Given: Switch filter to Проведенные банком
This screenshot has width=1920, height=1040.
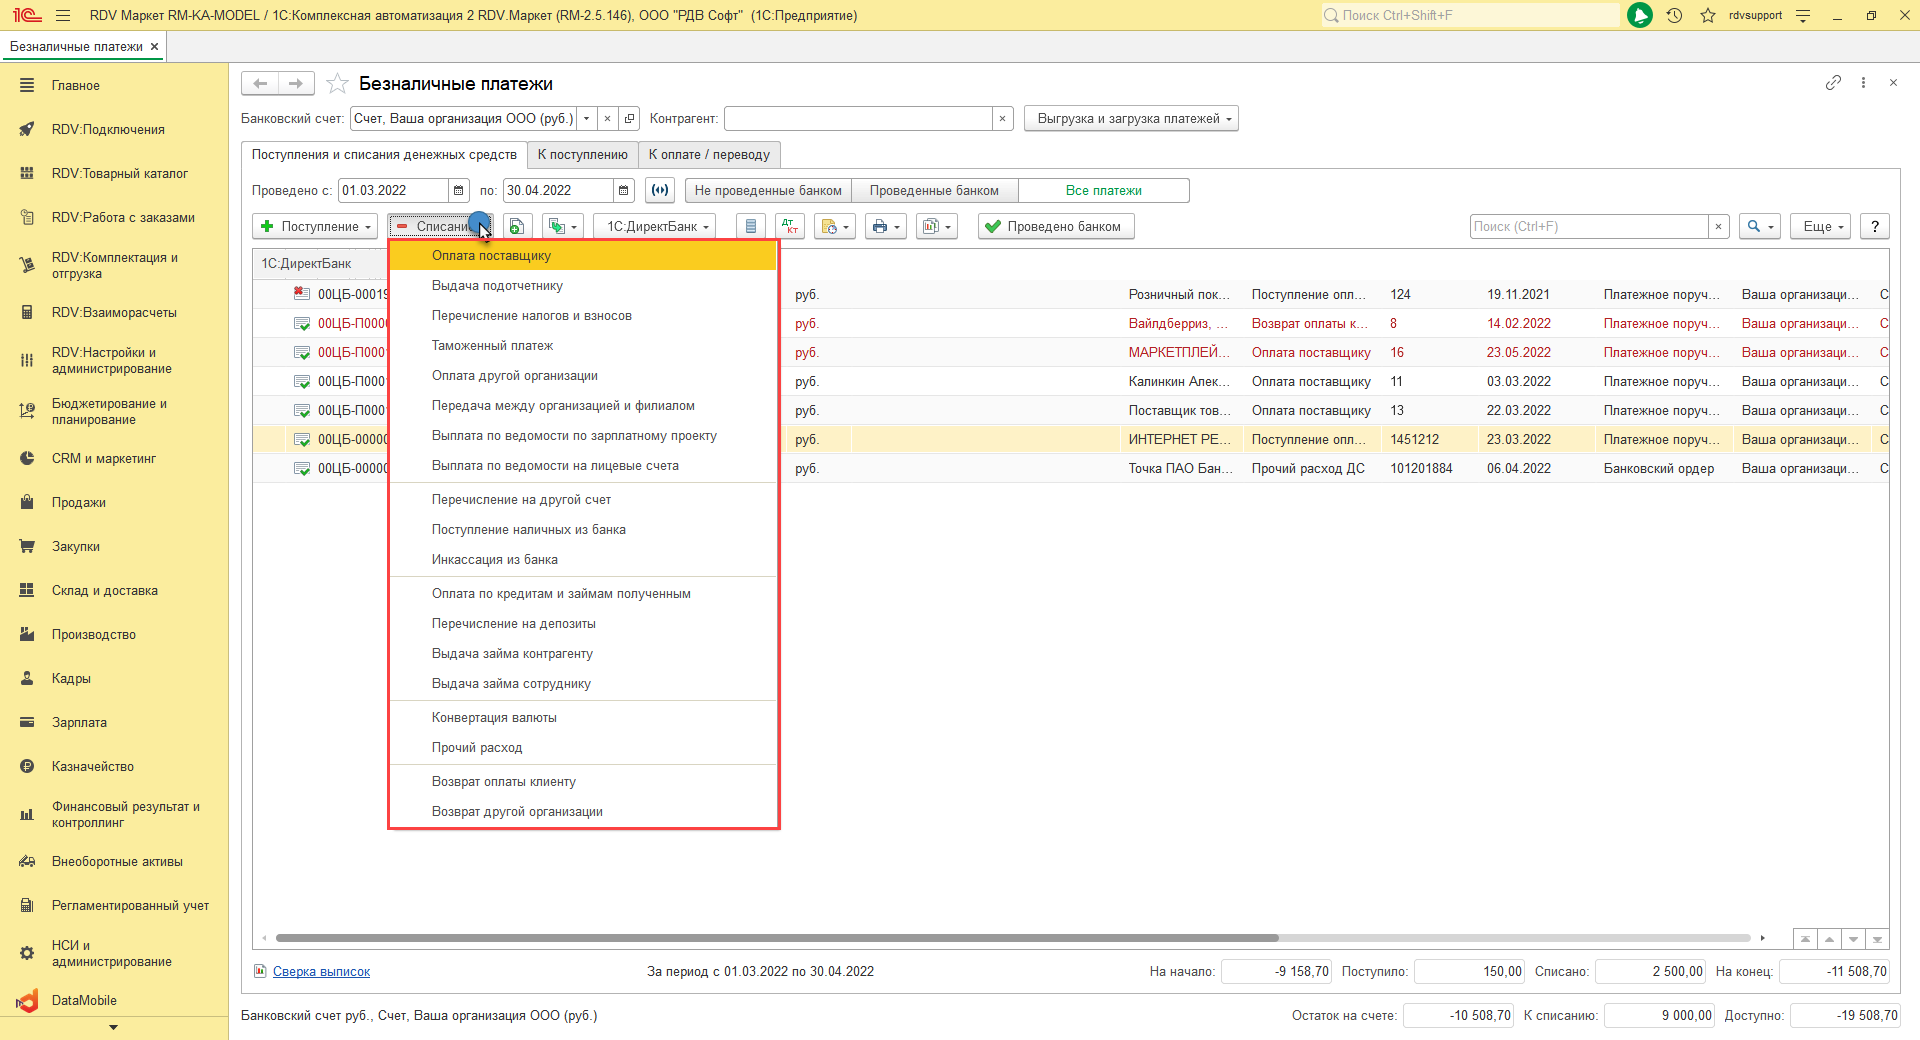Looking at the screenshot, I should pyautogui.click(x=933, y=191).
